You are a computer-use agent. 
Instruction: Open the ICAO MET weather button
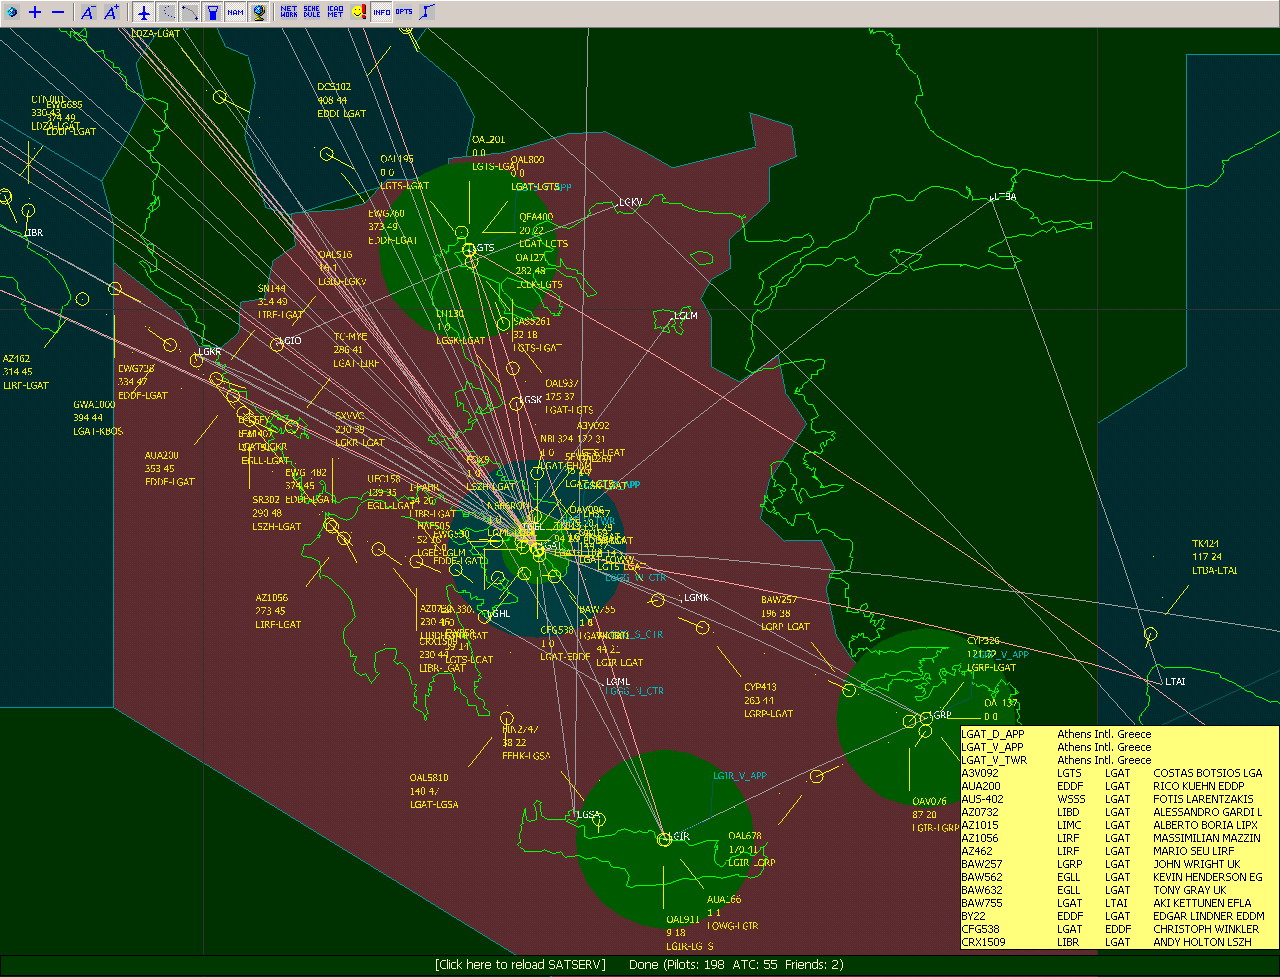tap(335, 13)
